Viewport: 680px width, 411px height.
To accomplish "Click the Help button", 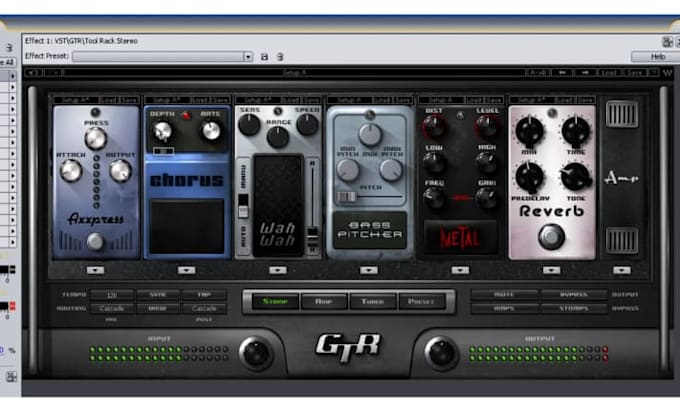I will 657,57.
